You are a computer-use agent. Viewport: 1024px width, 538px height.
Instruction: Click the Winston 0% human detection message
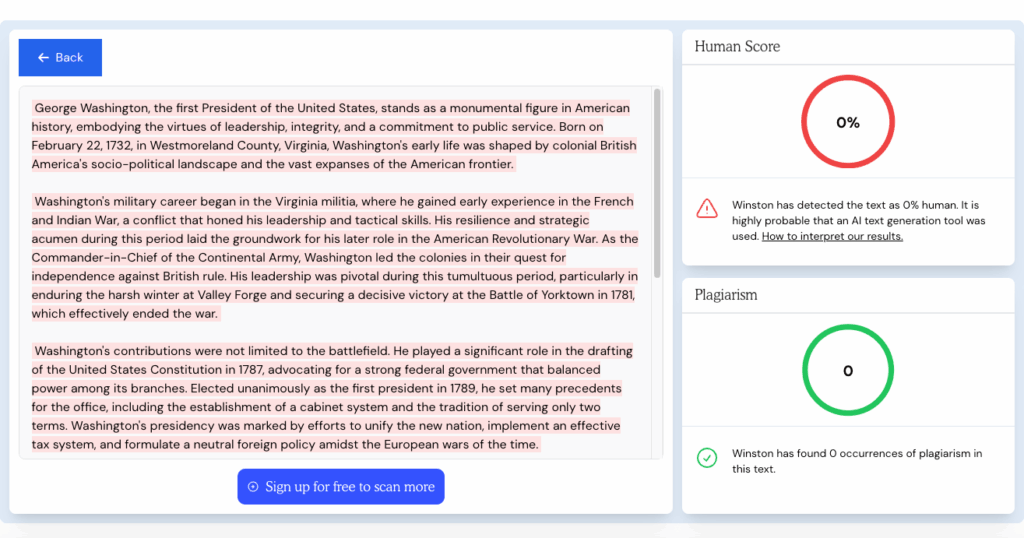[858, 221]
